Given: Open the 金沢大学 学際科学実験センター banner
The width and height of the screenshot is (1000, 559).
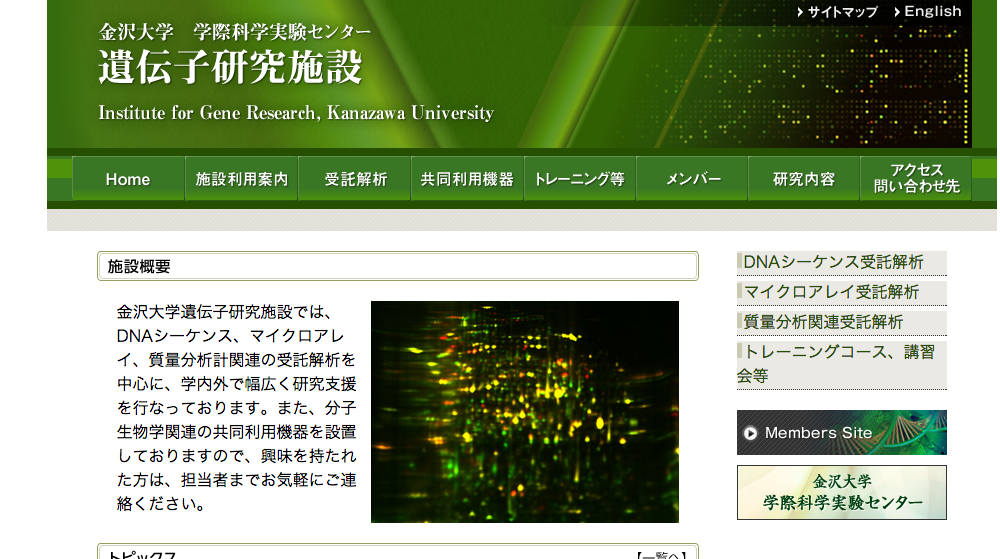Looking at the screenshot, I should click(x=842, y=492).
